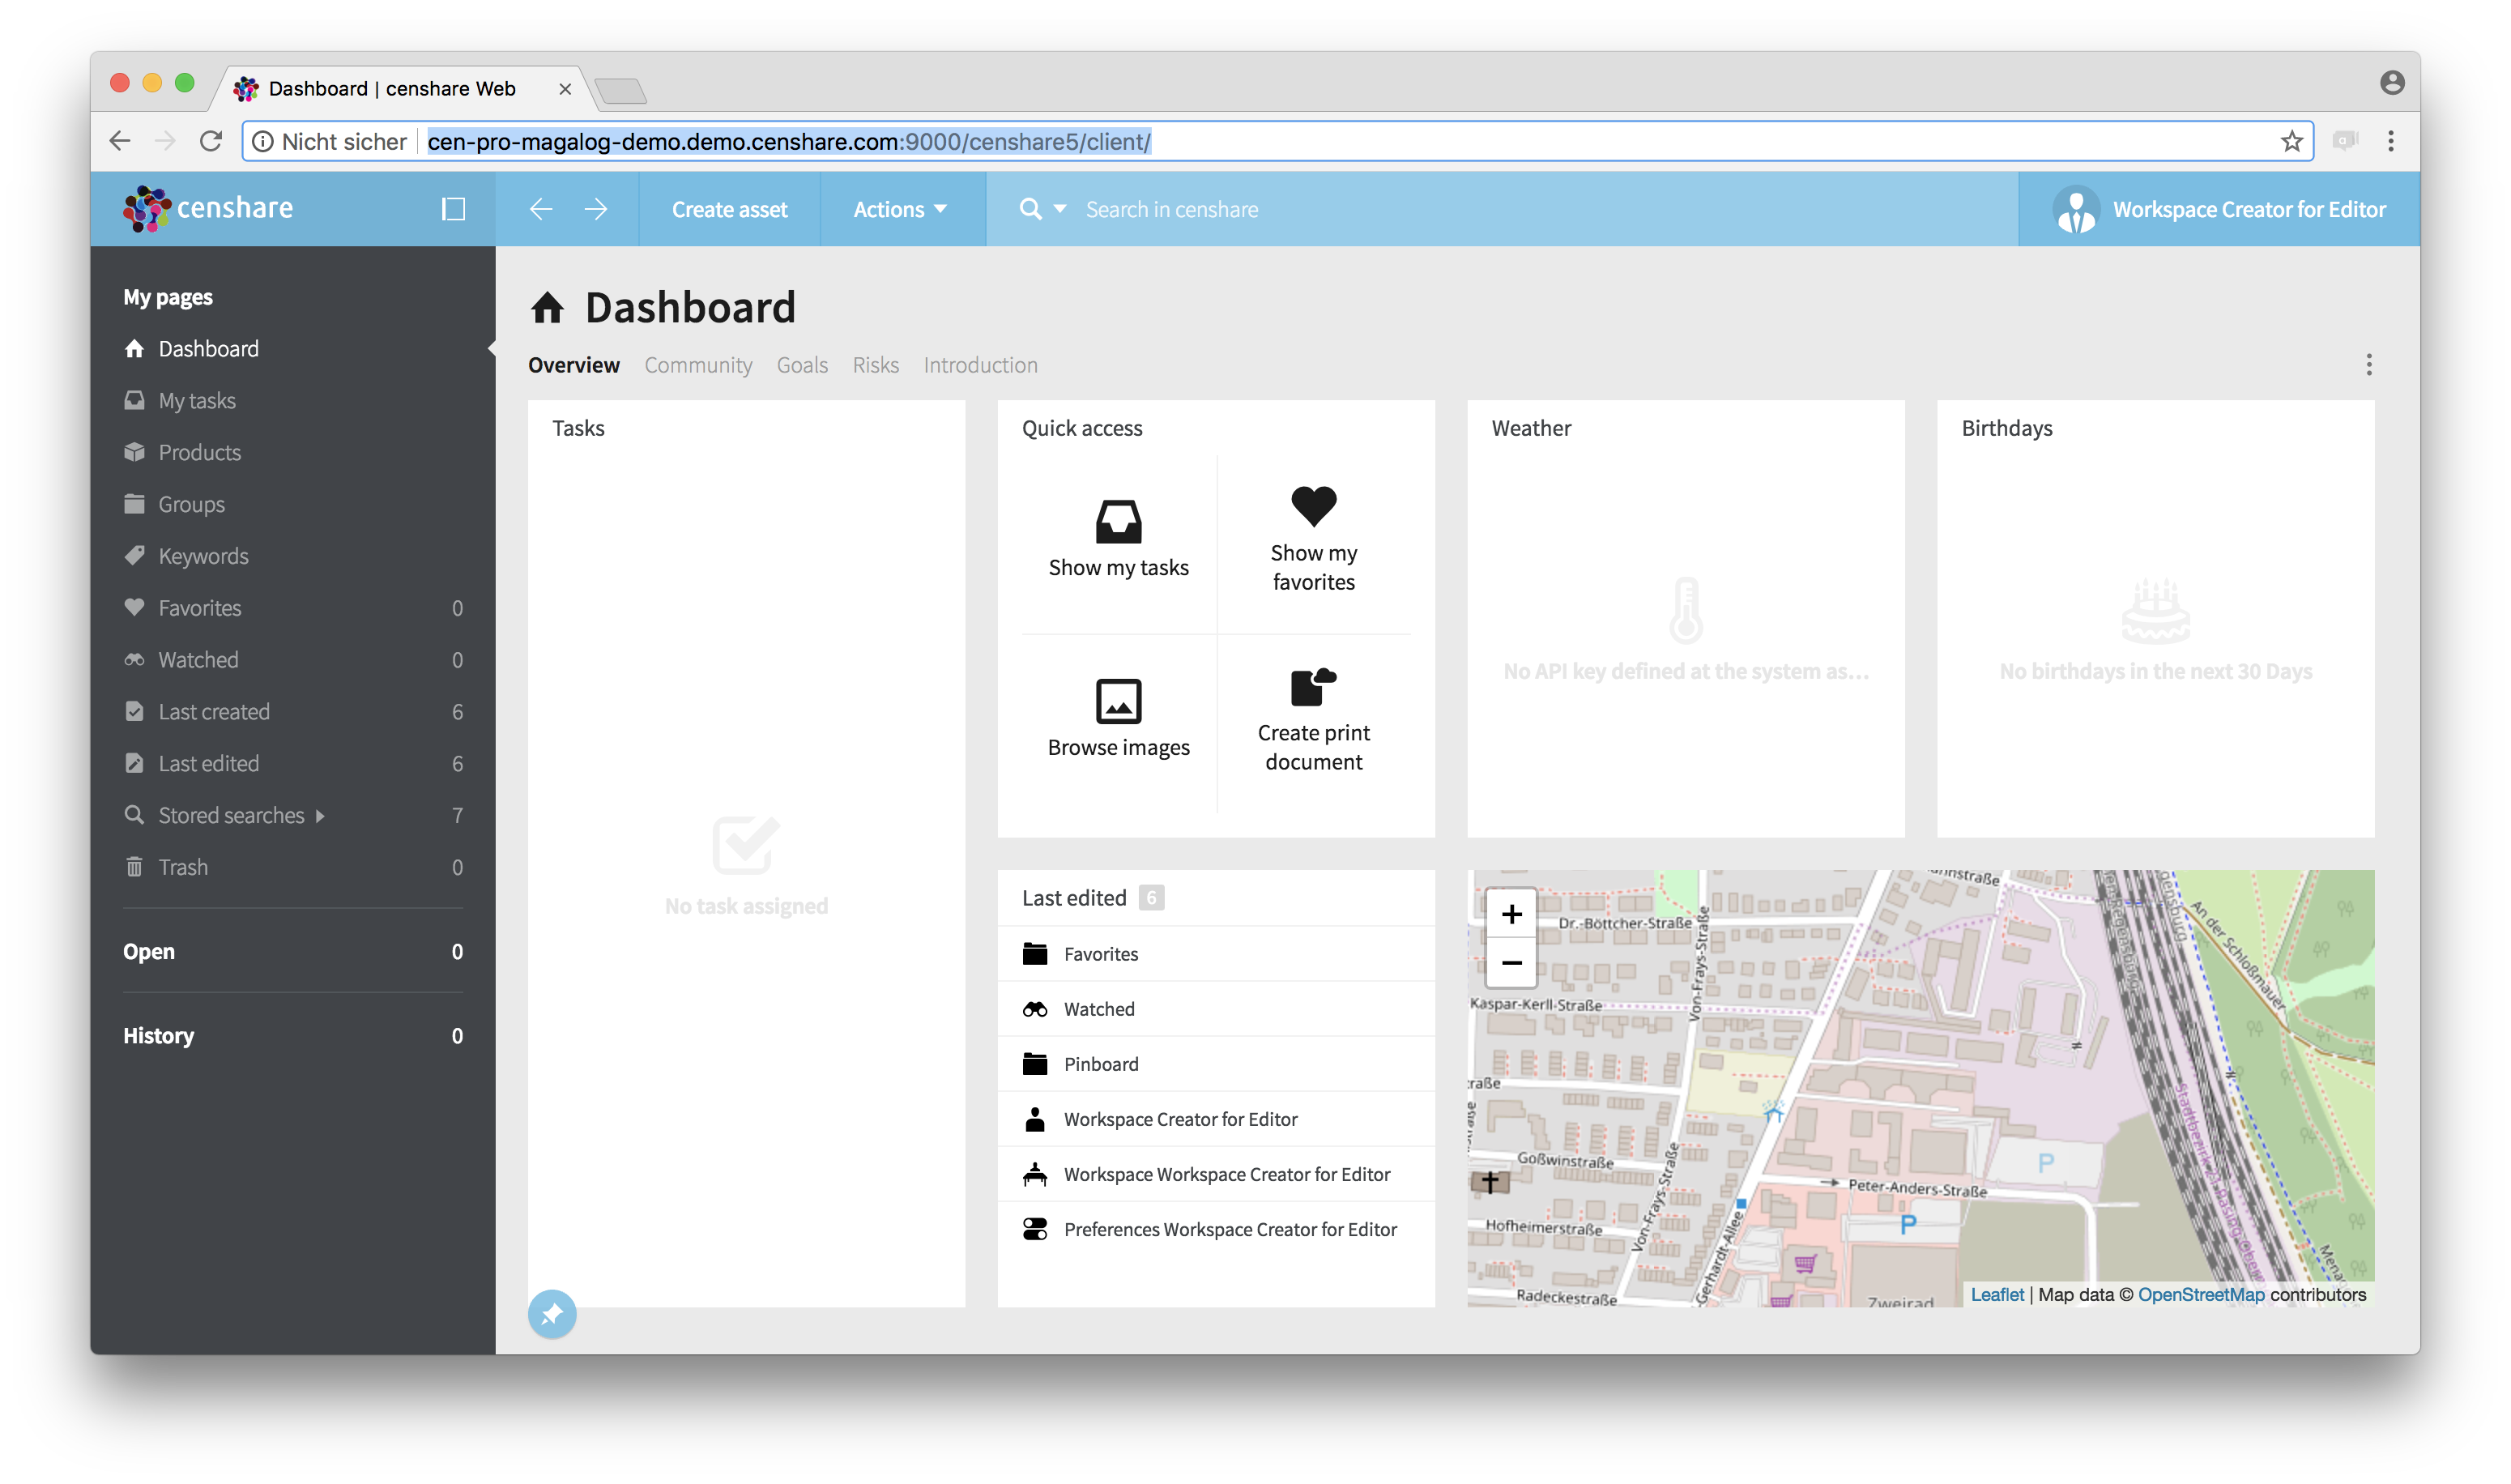Open the Trash in the sidebar

coord(184,866)
